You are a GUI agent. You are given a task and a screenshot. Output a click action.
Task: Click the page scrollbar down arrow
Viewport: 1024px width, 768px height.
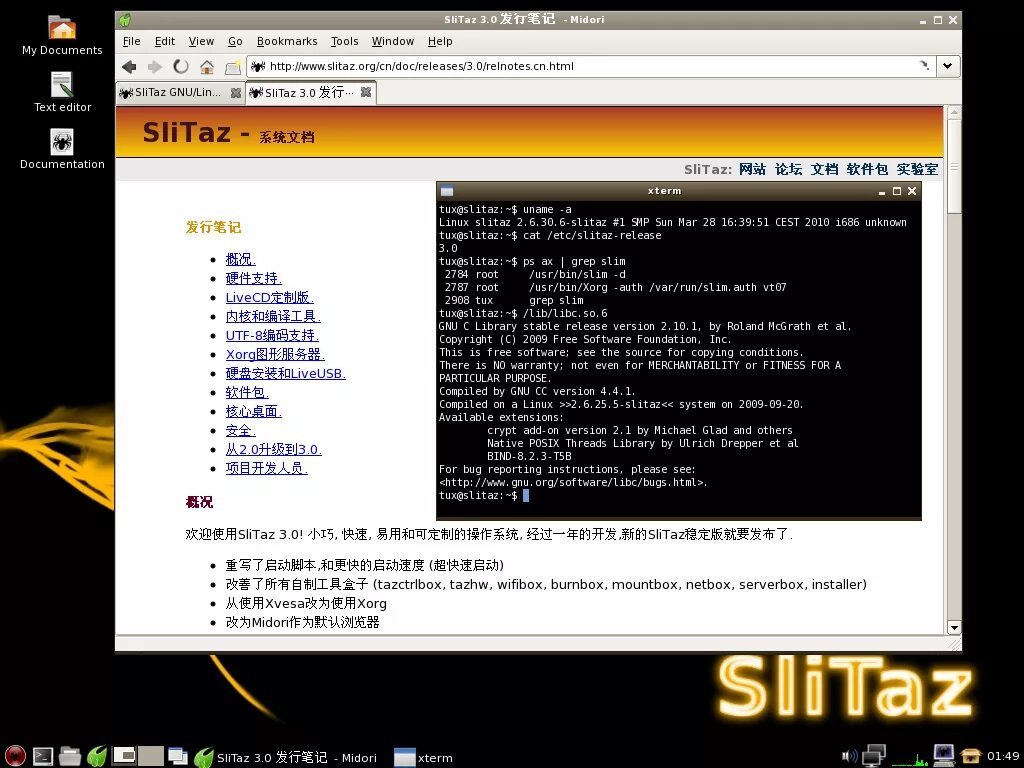(x=954, y=628)
